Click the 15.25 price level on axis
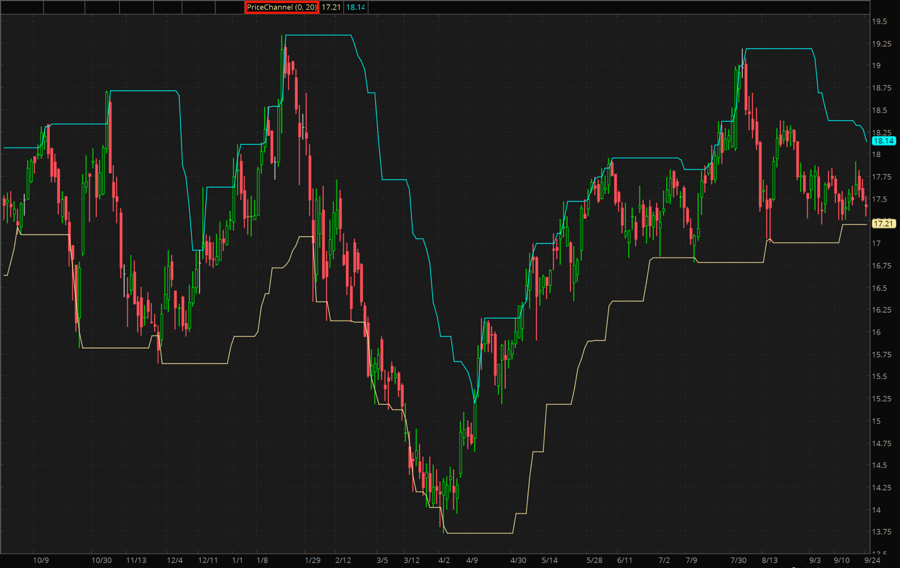 tap(883, 399)
